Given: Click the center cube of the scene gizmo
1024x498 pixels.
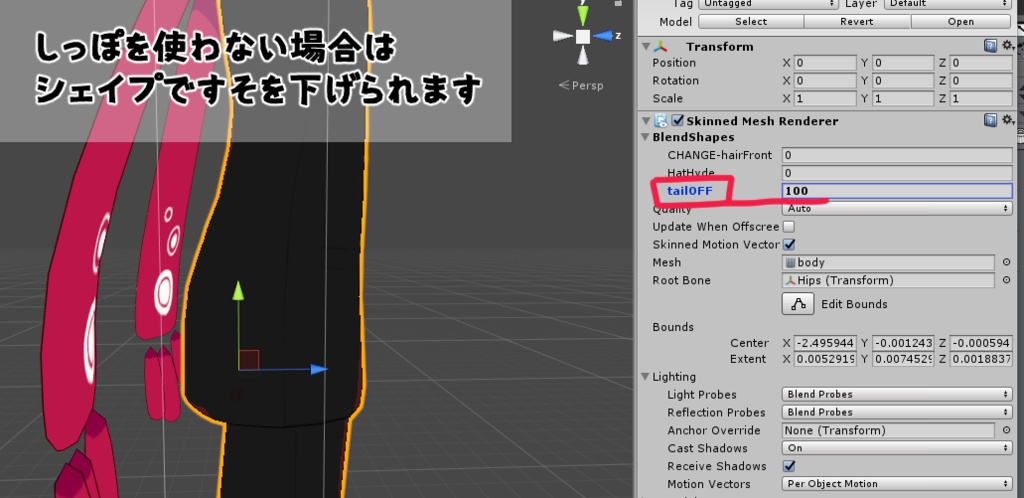Looking at the screenshot, I should [583, 36].
